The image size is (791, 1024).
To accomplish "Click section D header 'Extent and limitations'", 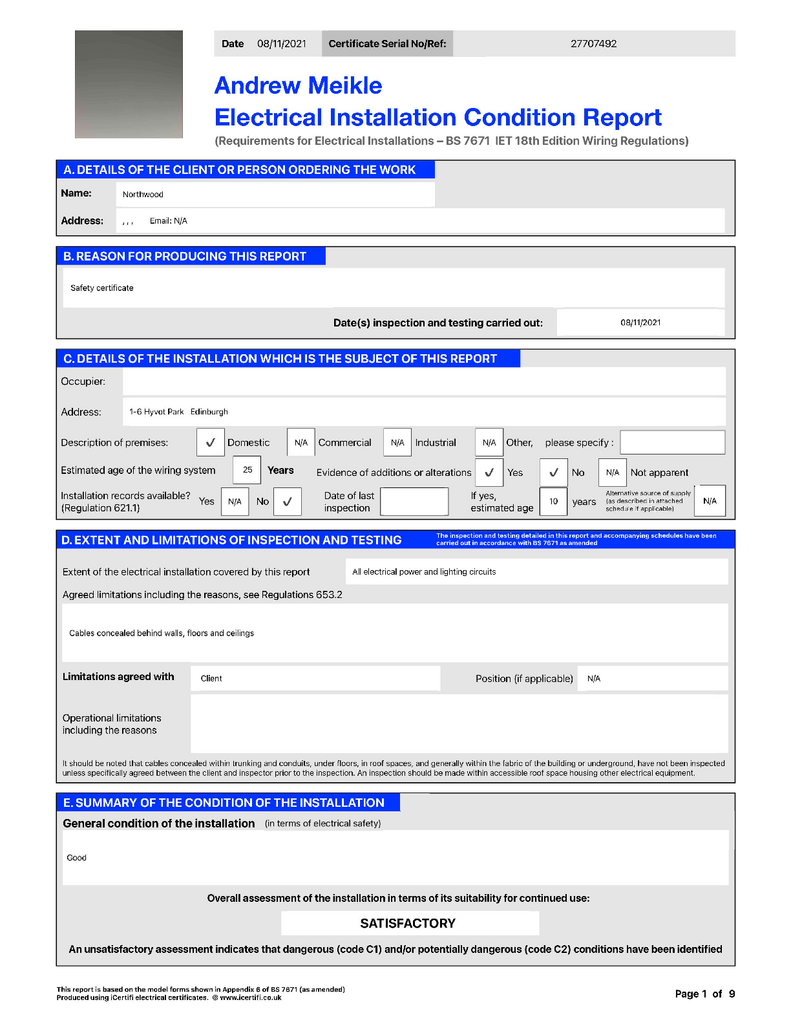I will coord(231,540).
